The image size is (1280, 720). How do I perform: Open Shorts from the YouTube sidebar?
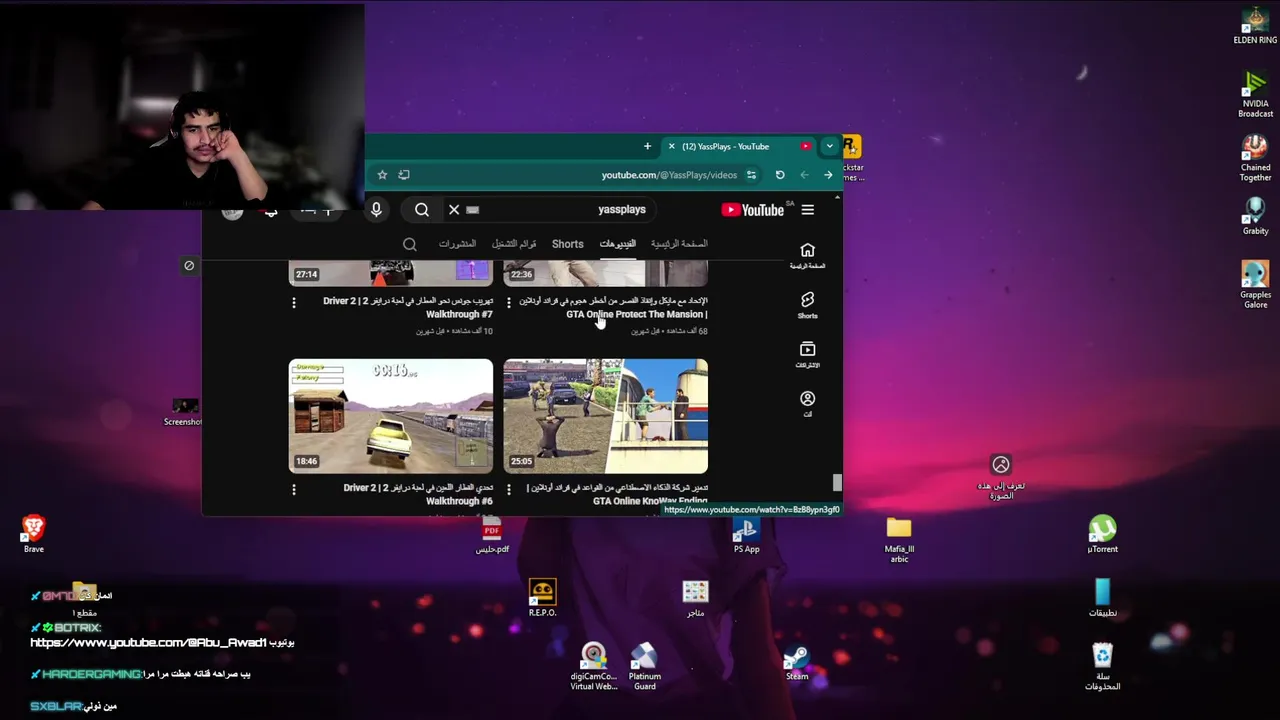tap(807, 305)
